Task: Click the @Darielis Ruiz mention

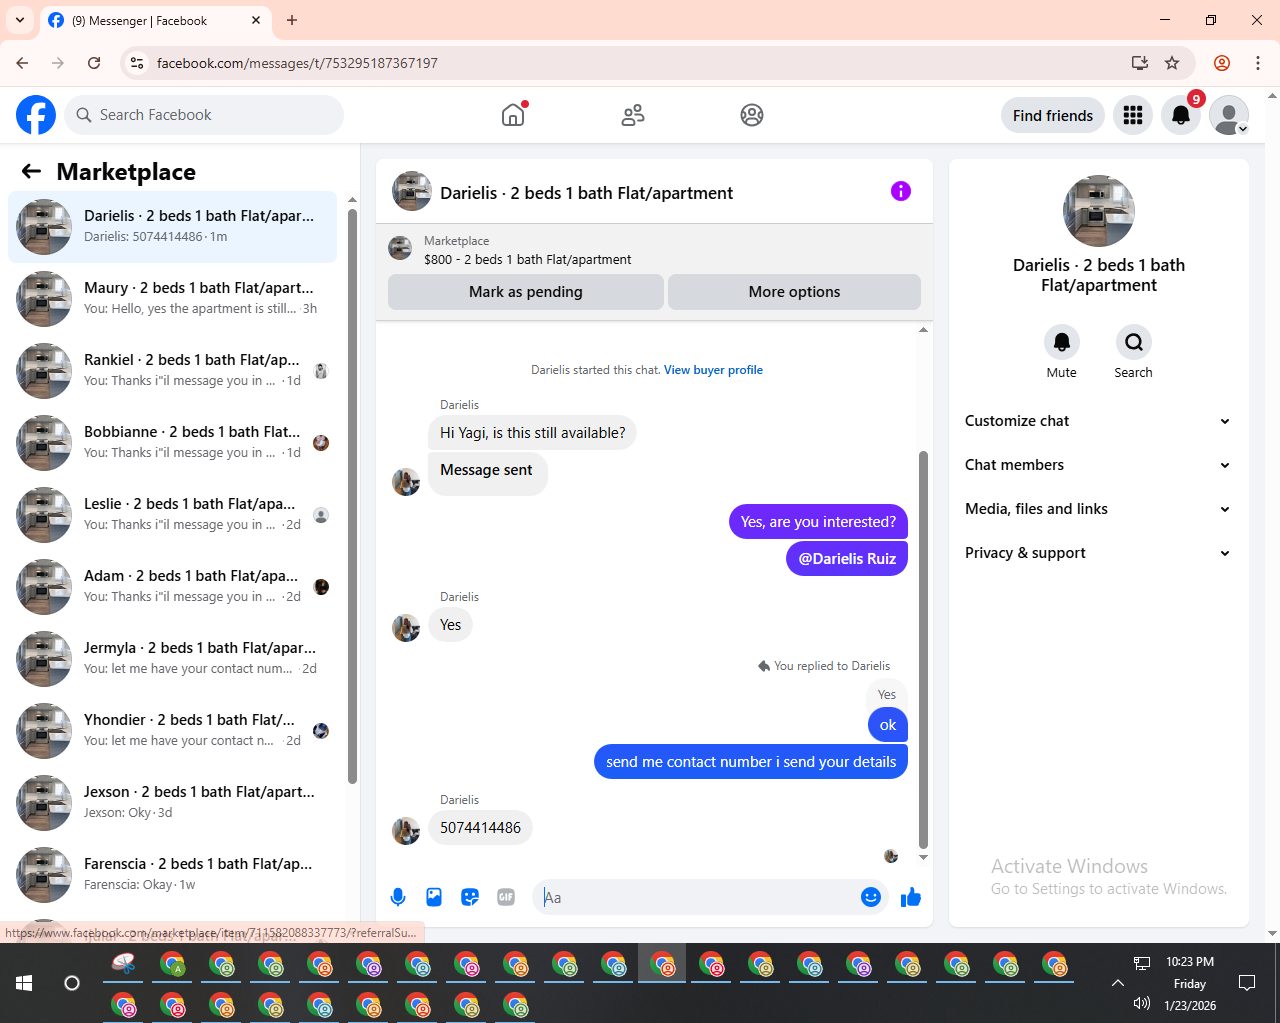Action: pyautogui.click(x=847, y=559)
